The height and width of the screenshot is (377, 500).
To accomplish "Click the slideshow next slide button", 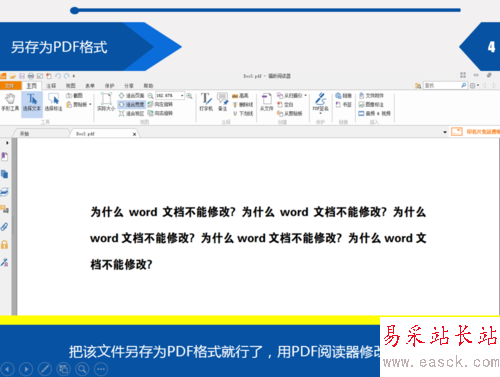I will [x=26, y=369].
